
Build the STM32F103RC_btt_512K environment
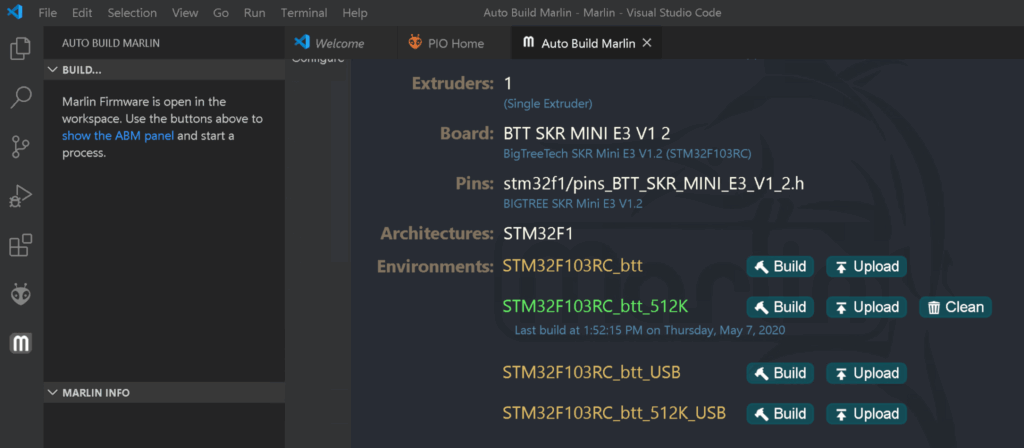[x=780, y=307]
